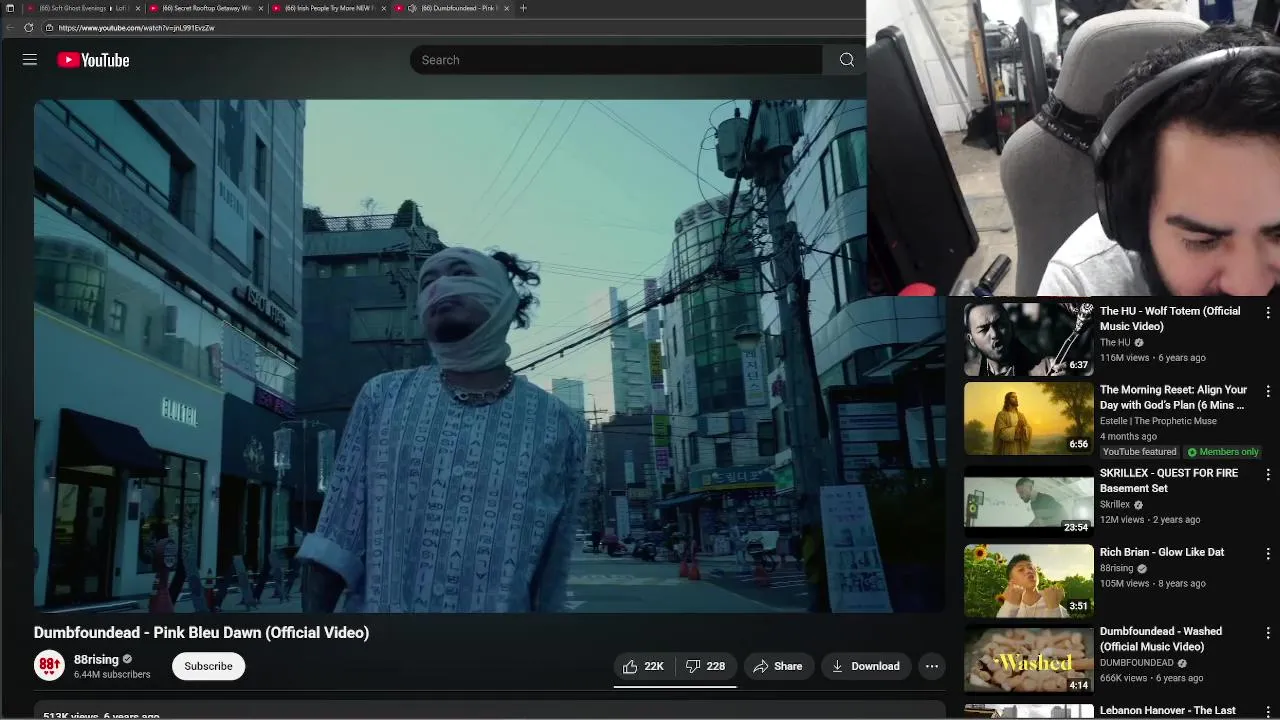Open options for Wolf Totem video
Viewport: 1280px width, 720px height.
(x=1268, y=313)
